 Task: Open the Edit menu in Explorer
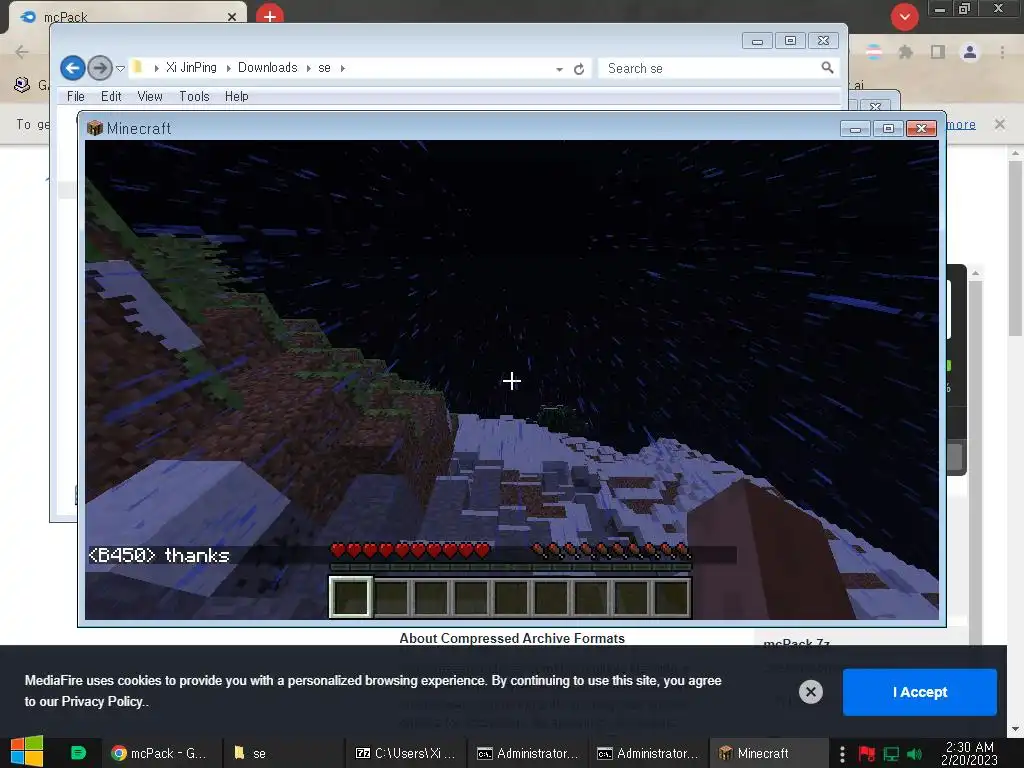111,96
